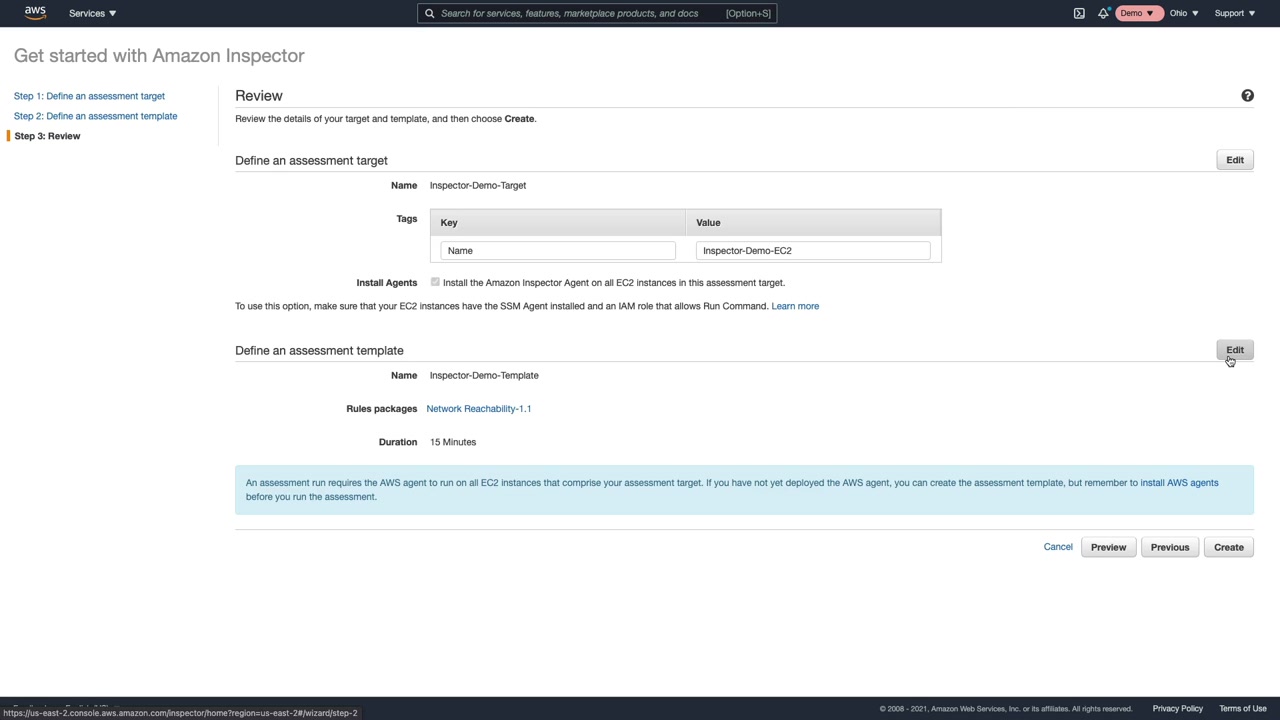This screenshot has width=1280, height=720.
Task: Toggle Install Amazon Inspector Agent checkbox
Action: tap(435, 282)
